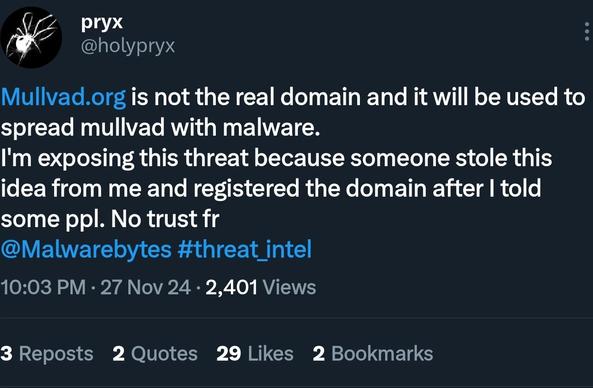The image size is (593, 388).
Task: Click the #threat_intel hashtag
Action: [244, 249]
